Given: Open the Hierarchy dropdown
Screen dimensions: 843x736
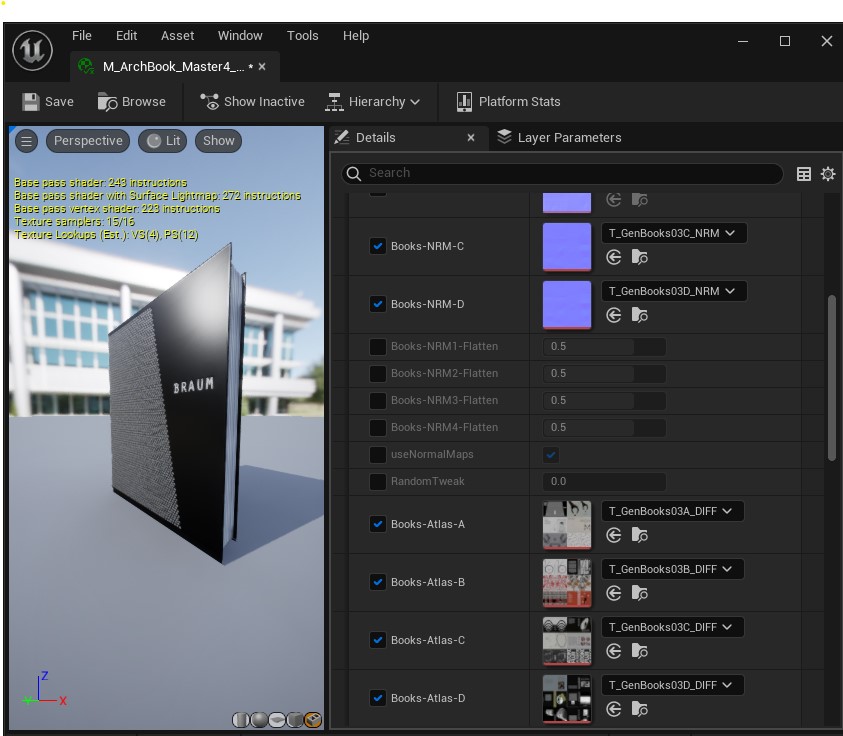Looking at the screenshot, I should [373, 102].
